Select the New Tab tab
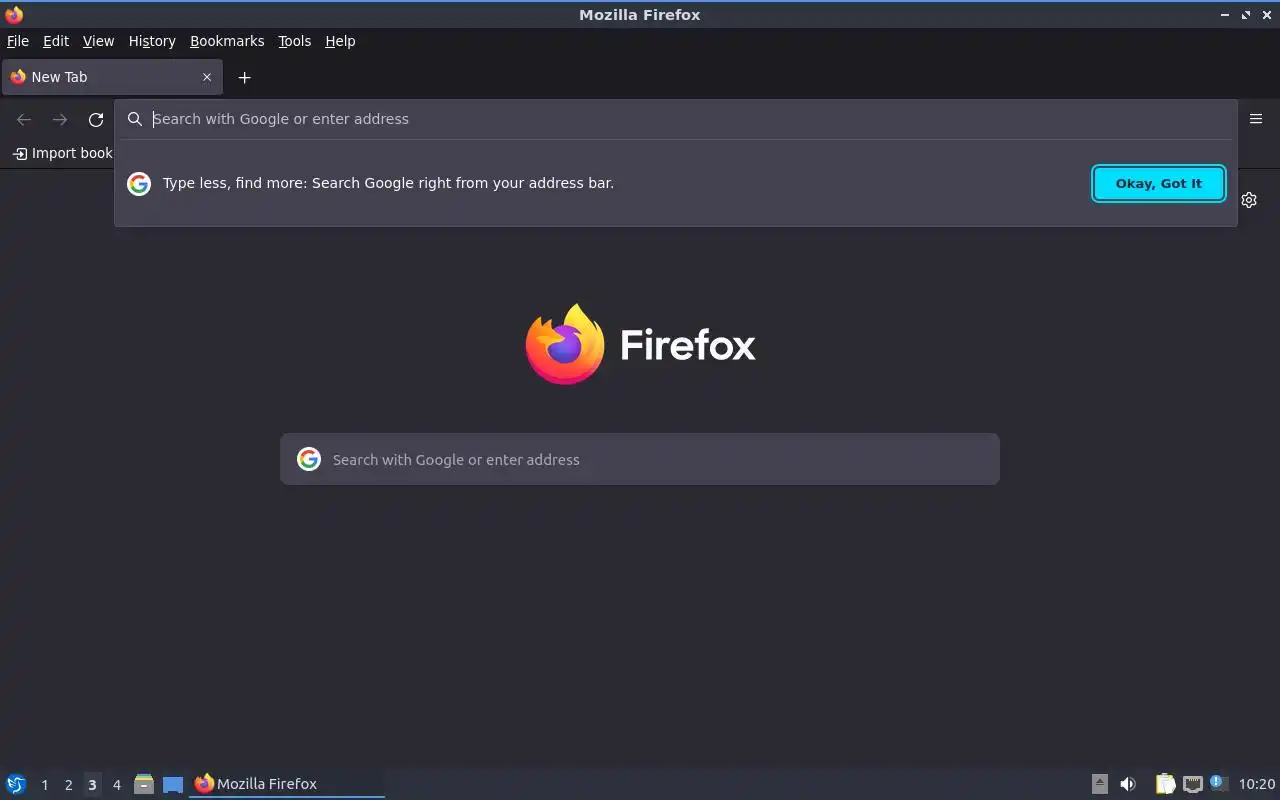 tap(111, 77)
